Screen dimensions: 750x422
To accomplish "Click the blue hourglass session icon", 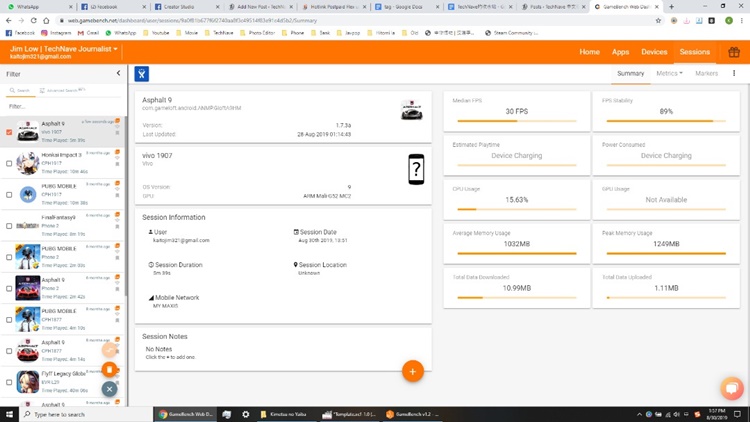I will (142, 74).
